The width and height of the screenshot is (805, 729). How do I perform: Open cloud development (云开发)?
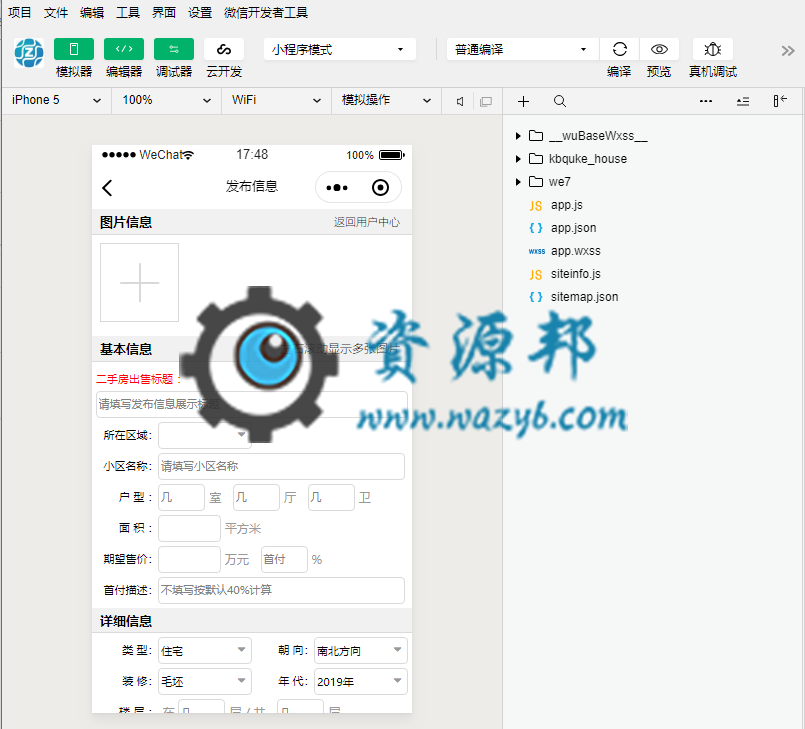coord(224,49)
